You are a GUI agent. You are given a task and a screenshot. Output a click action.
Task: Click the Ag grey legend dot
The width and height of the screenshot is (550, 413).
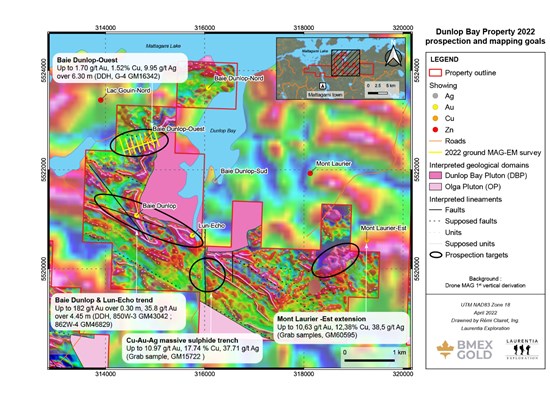pos(435,96)
